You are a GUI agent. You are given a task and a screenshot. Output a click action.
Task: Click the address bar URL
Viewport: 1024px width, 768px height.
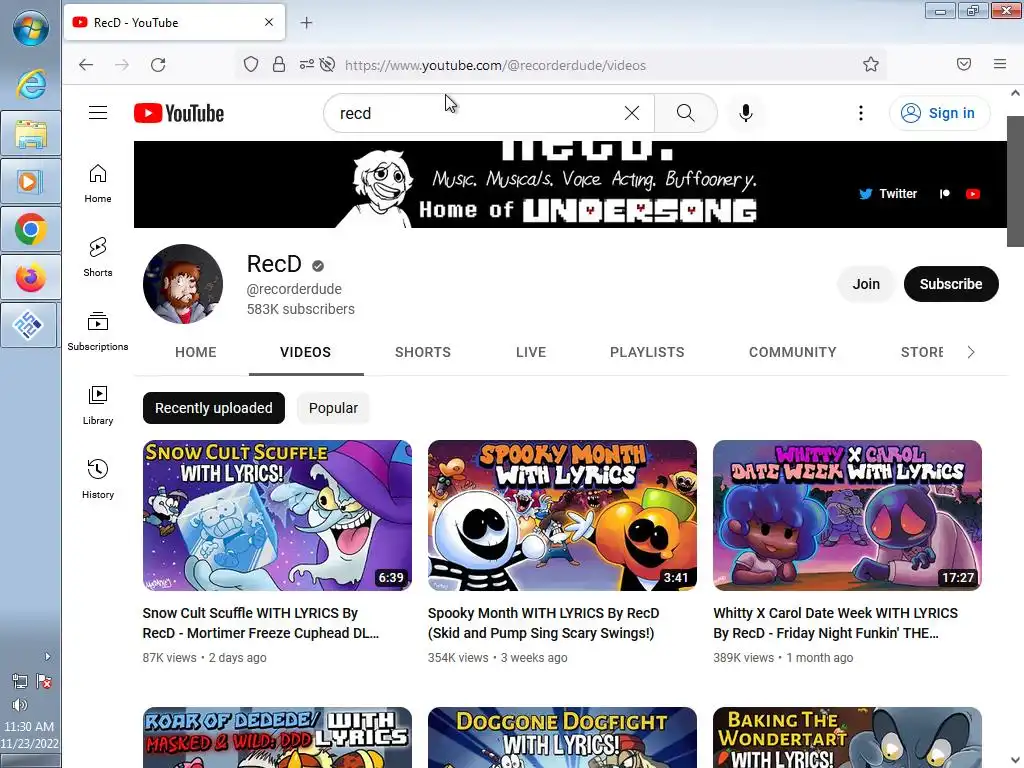pos(495,65)
